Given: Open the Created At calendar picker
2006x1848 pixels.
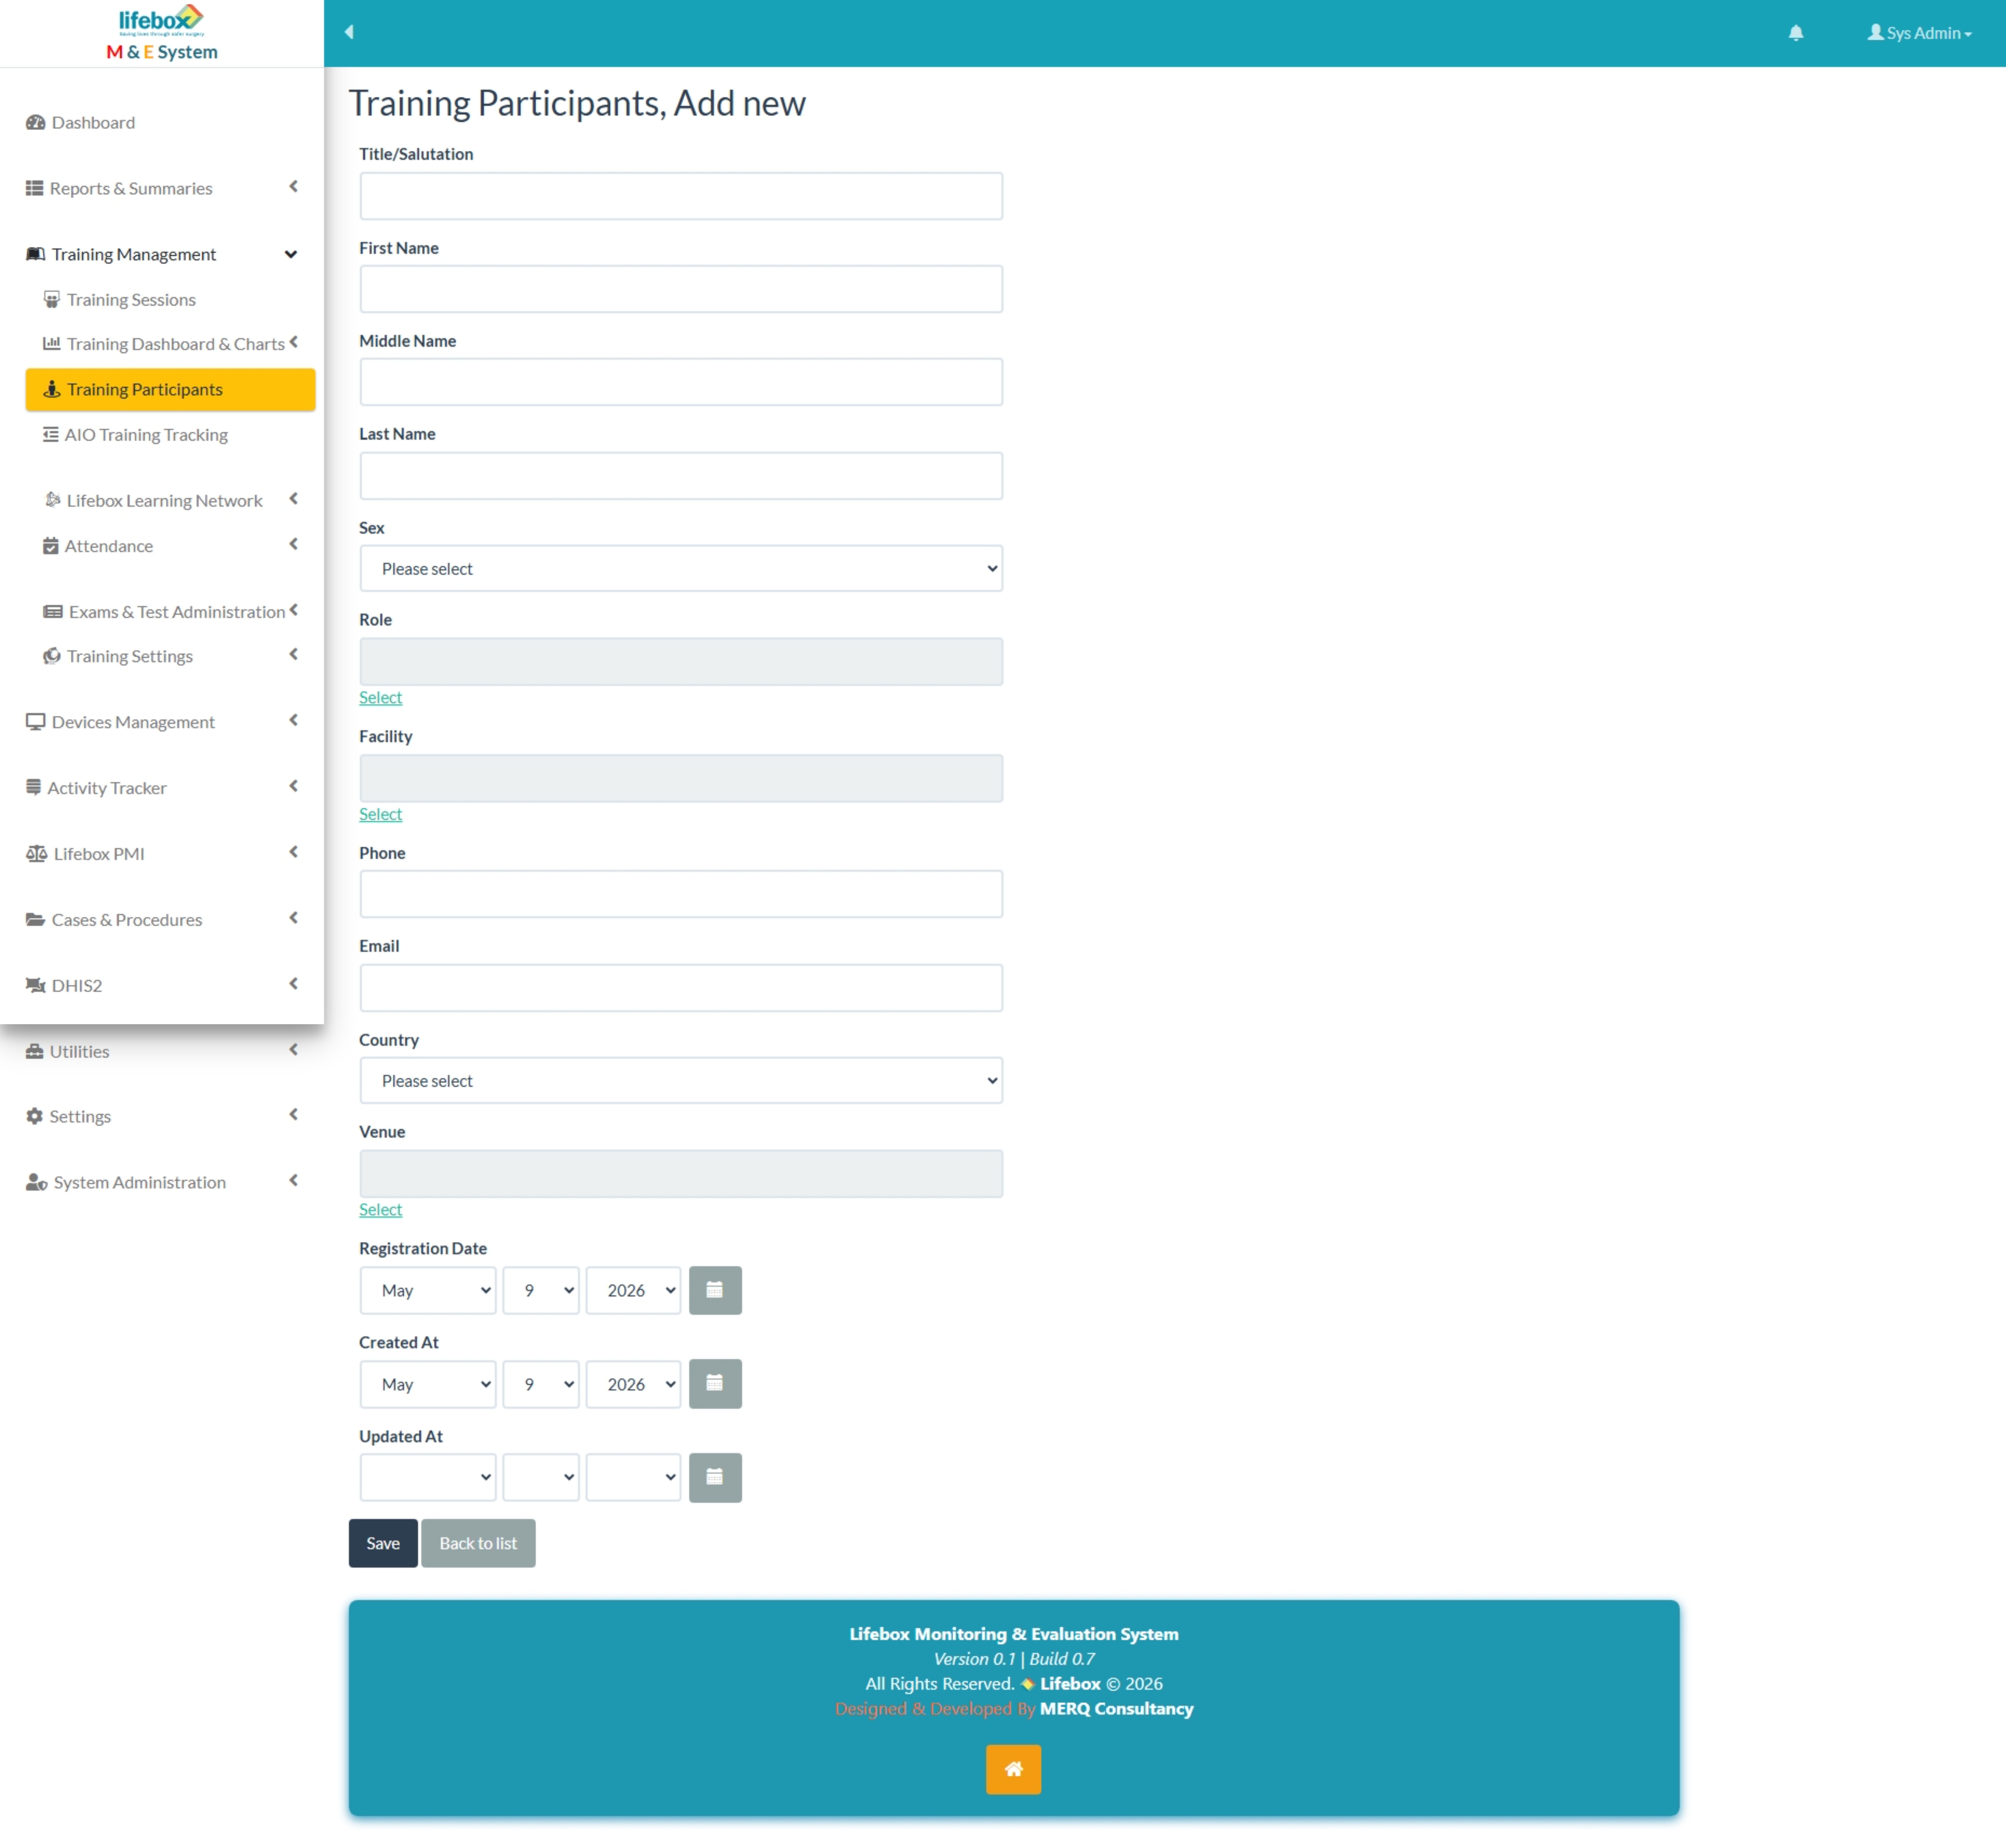Looking at the screenshot, I should pyautogui.click(x=715, y=1384).
